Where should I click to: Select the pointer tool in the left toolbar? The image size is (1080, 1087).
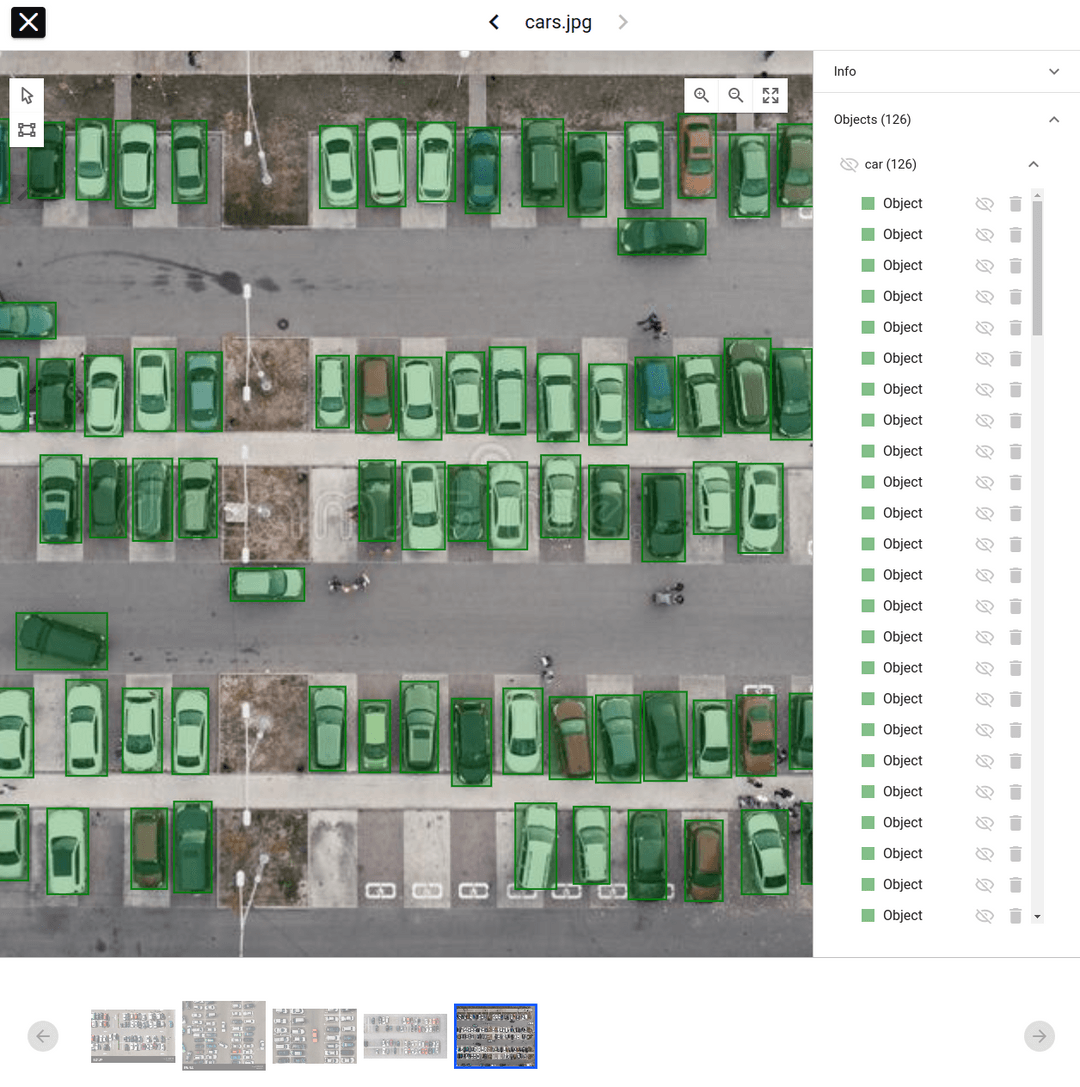[26, 96]
